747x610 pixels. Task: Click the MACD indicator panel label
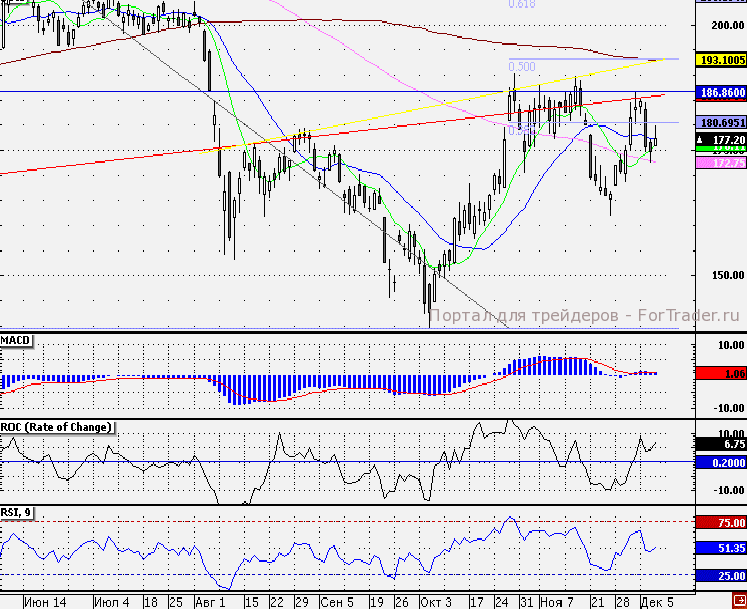pyautogui.click(x=17, y=341)
